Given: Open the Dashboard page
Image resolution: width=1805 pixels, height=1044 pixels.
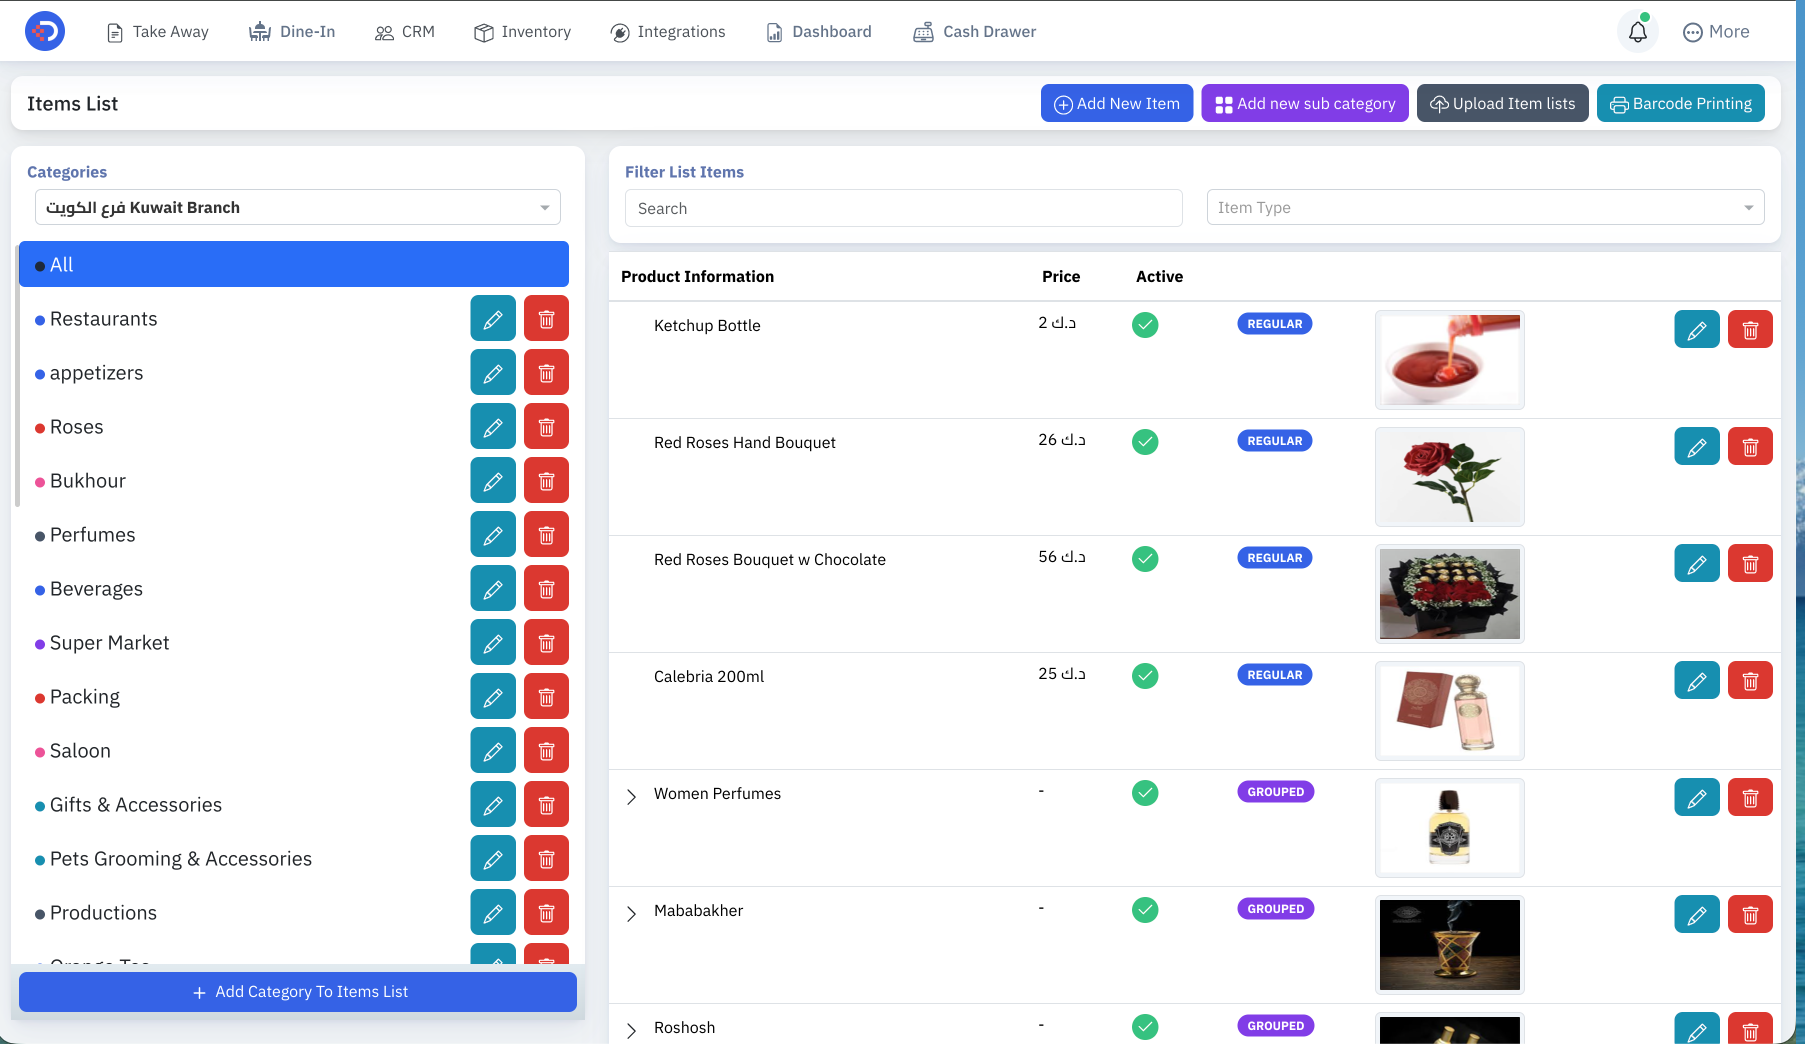Looking at the screenshot, I should (x=819, y=32).
